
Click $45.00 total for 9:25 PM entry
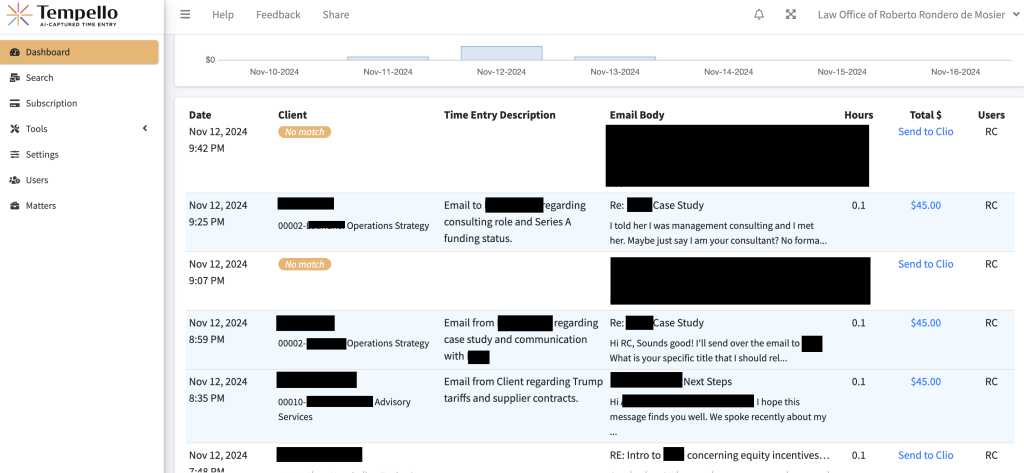[925, 205]
